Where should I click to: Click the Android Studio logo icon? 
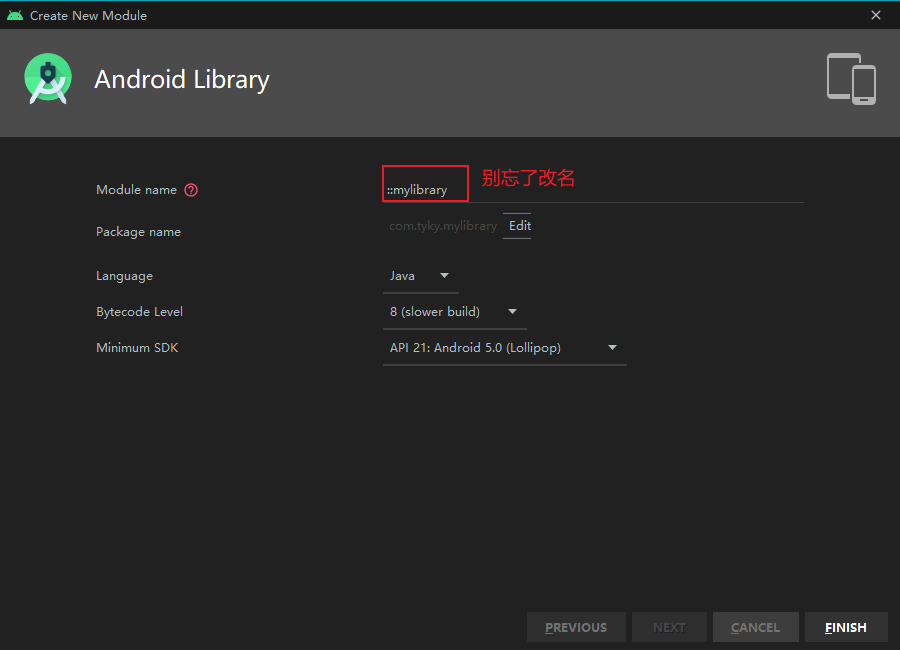(x=48, y=79)
